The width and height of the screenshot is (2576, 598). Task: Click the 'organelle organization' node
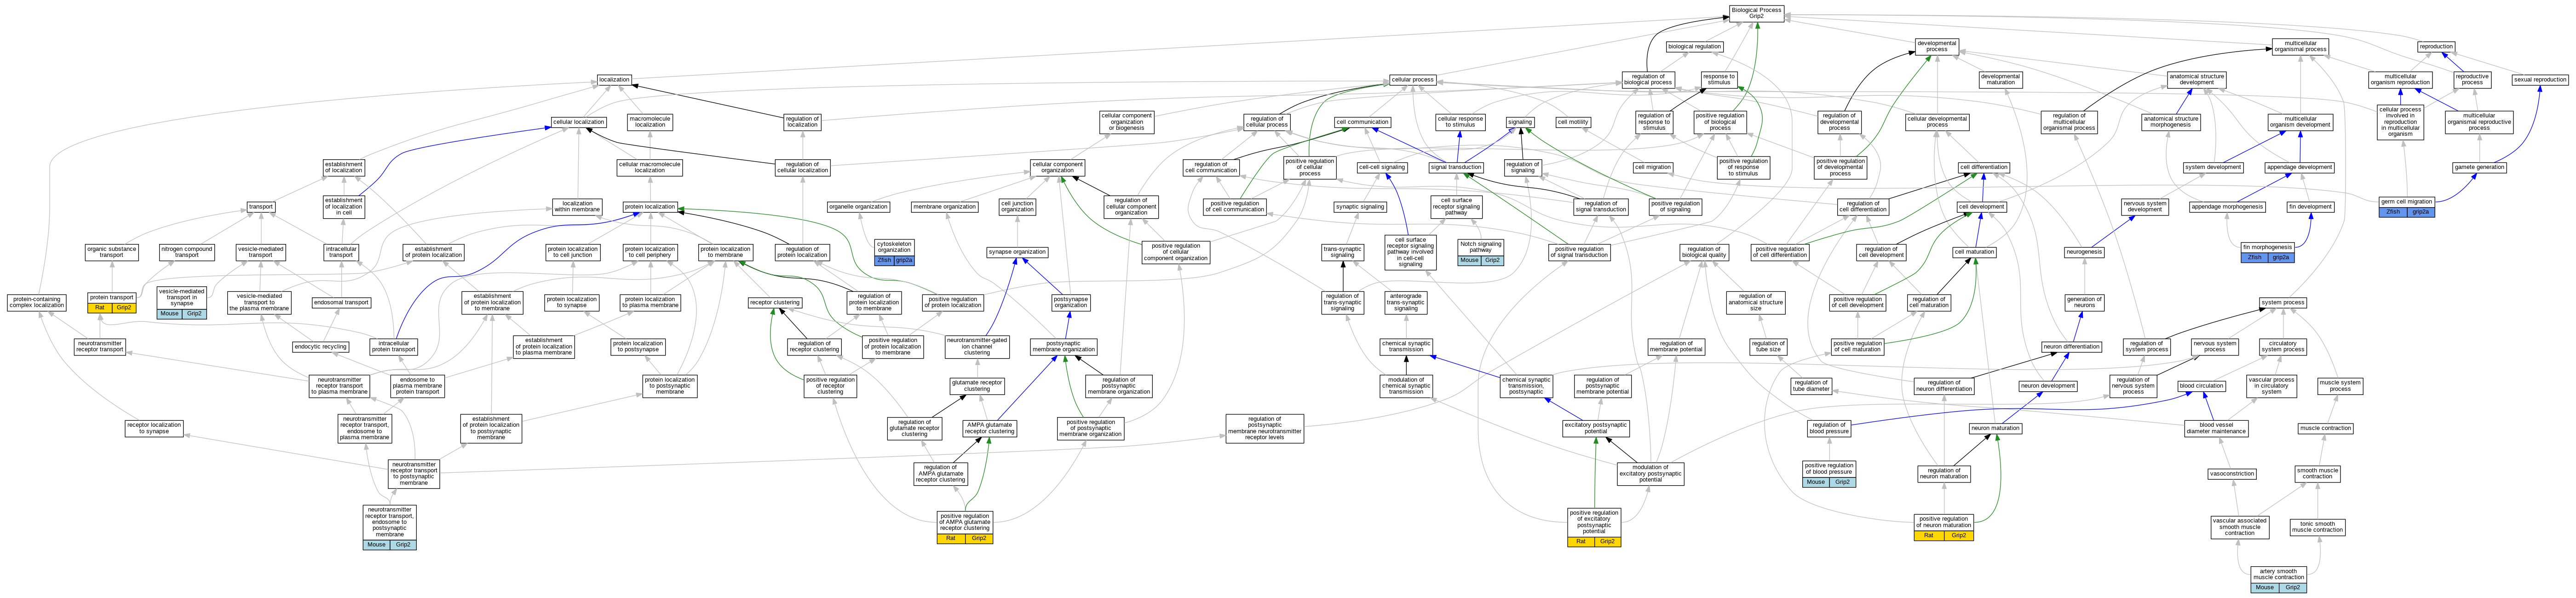[x=858, y=207]
